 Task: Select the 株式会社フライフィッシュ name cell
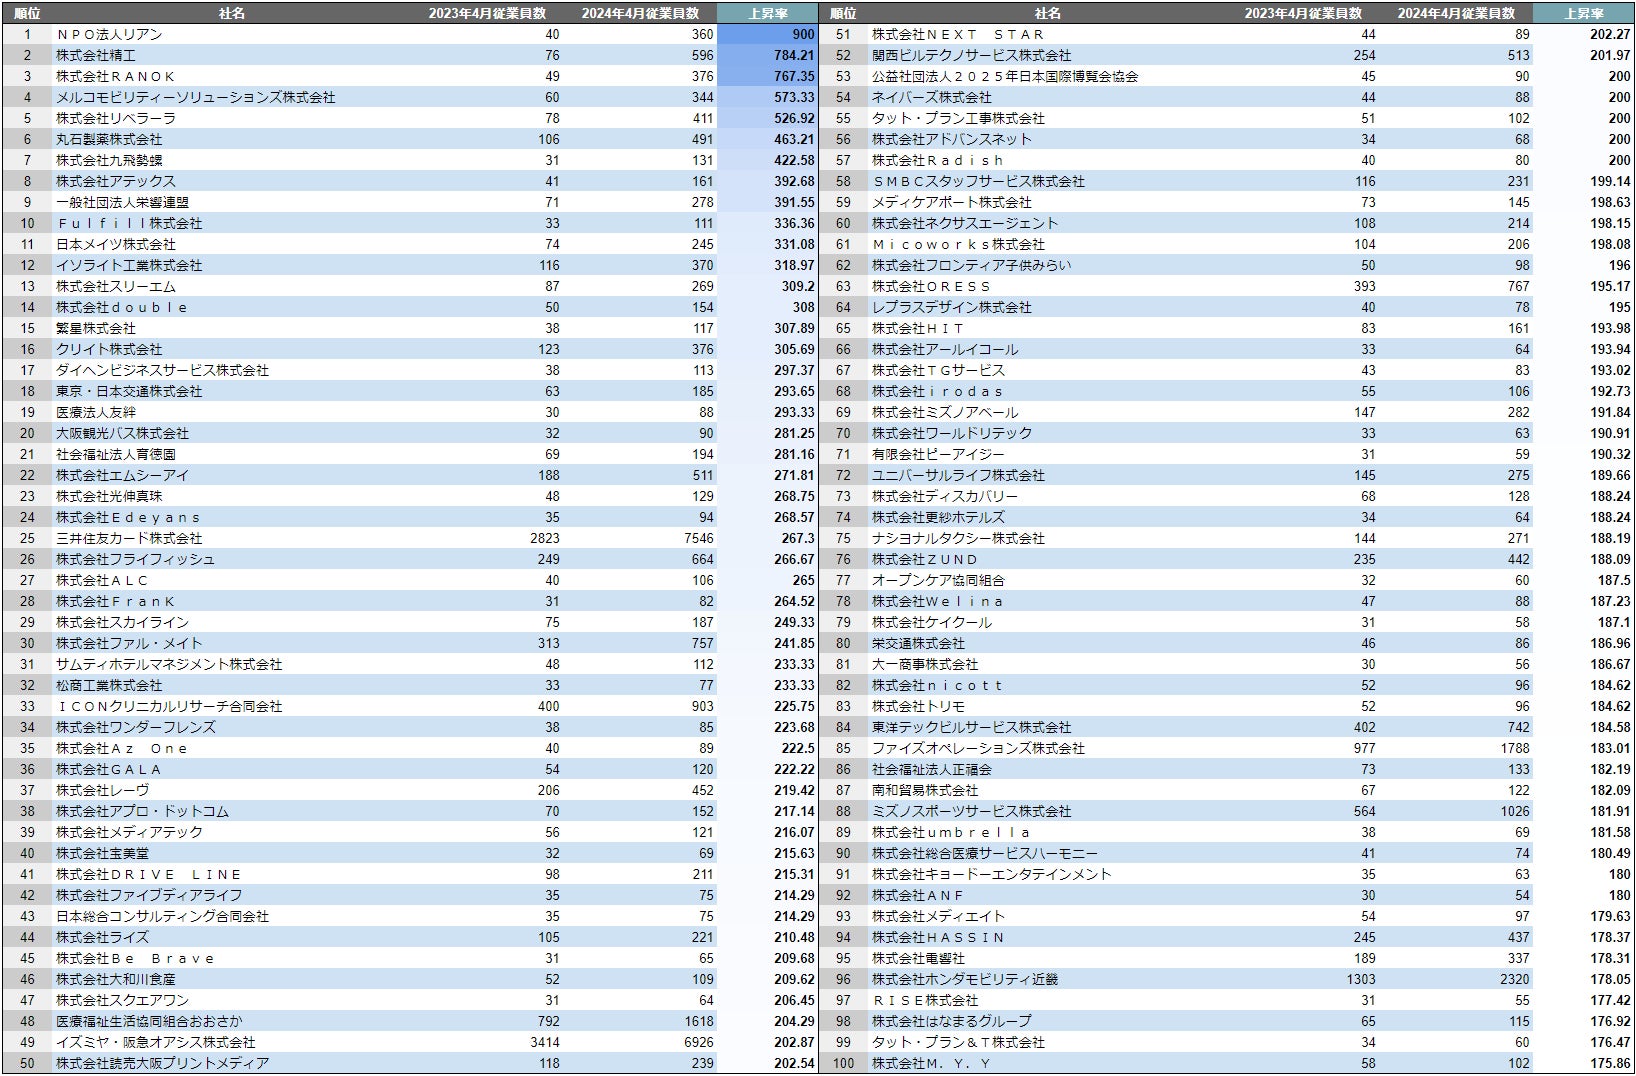136,559
